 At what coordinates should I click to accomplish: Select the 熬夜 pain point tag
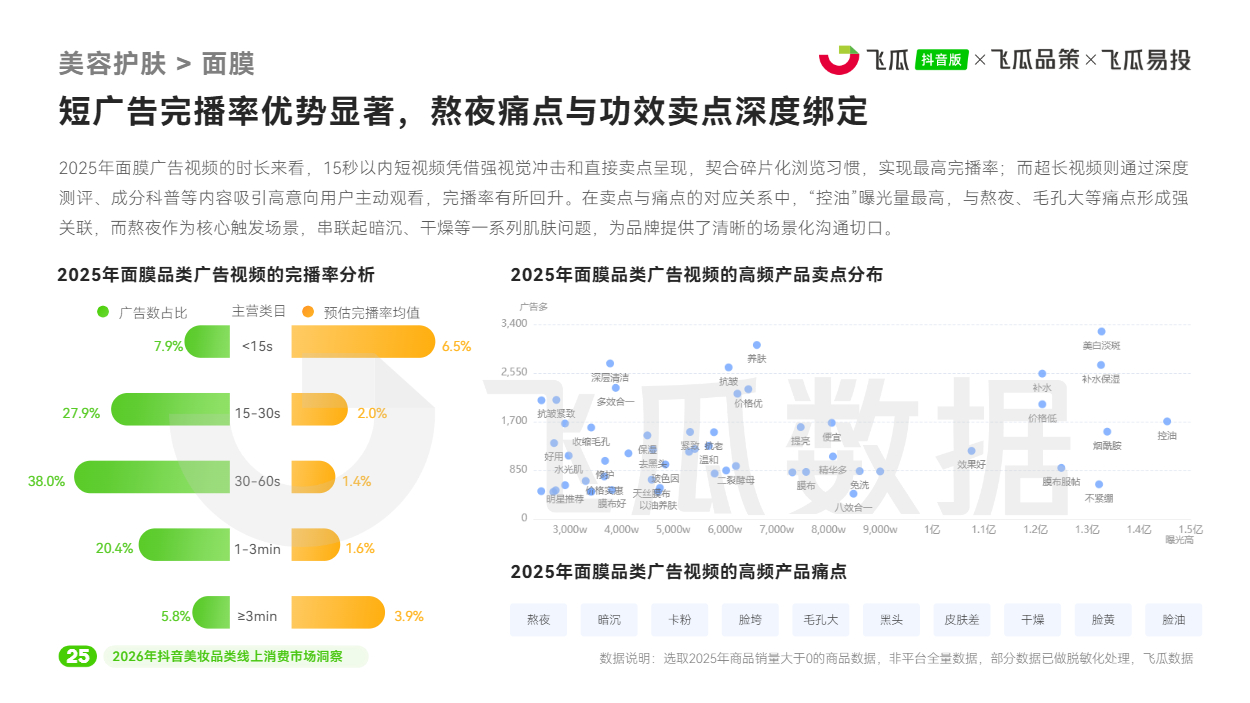tap(538, 620)
